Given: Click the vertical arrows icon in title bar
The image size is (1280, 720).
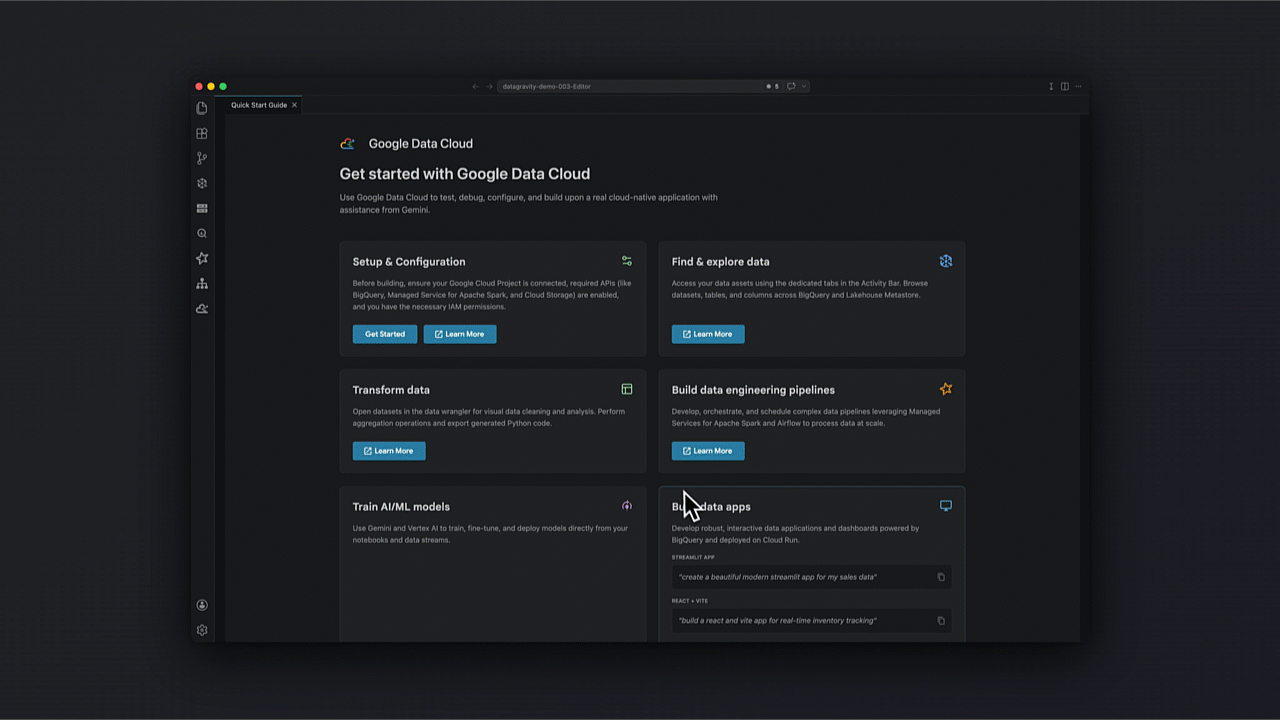Looking at the screenshot, I should [1051, 86].
